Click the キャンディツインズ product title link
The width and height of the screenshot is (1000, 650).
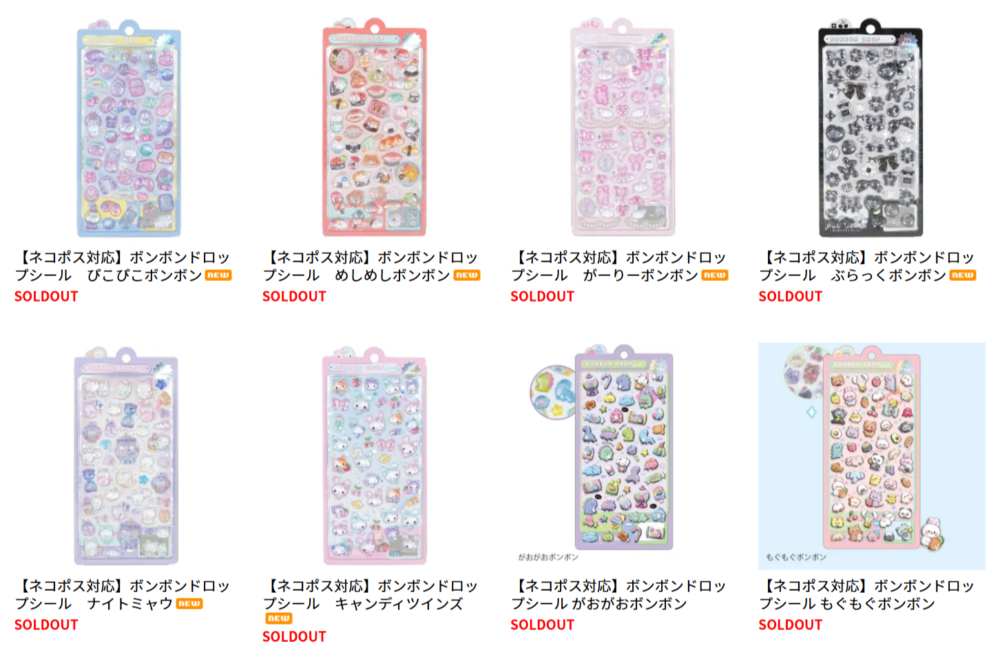371,595
